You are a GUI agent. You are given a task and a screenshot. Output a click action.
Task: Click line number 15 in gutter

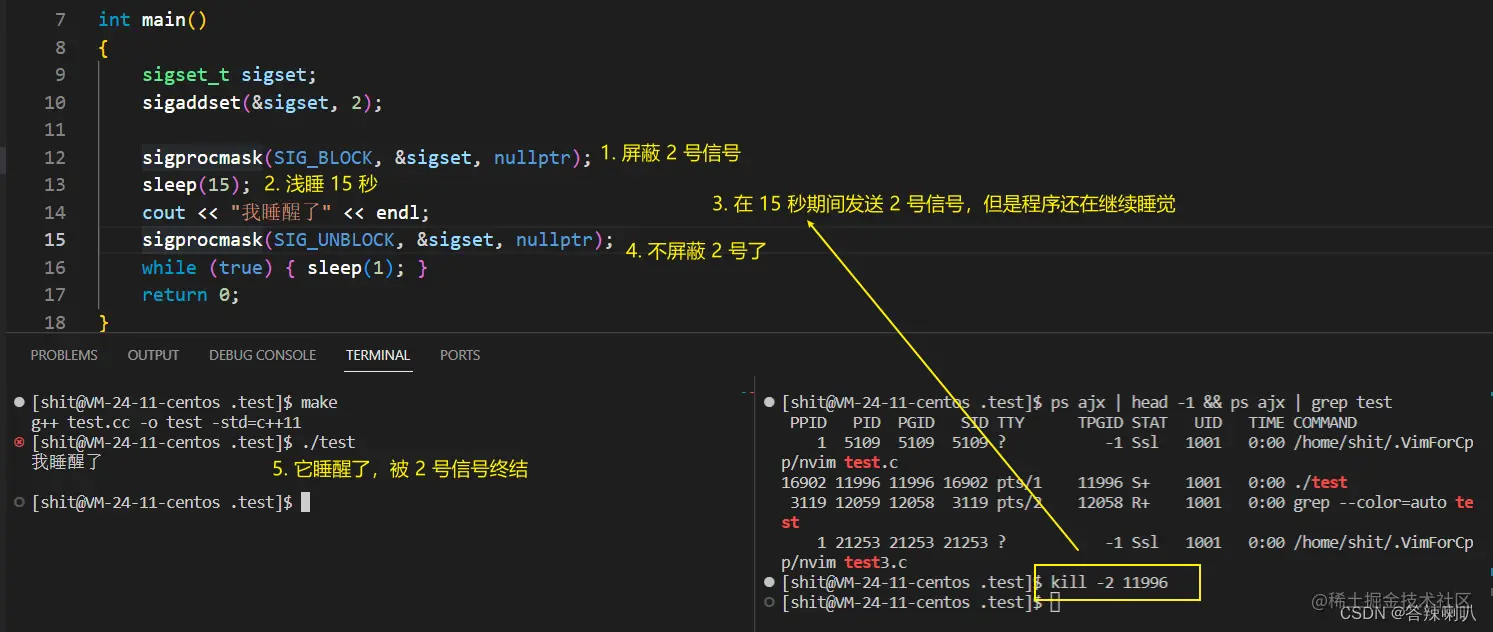(x=55, y=239)
